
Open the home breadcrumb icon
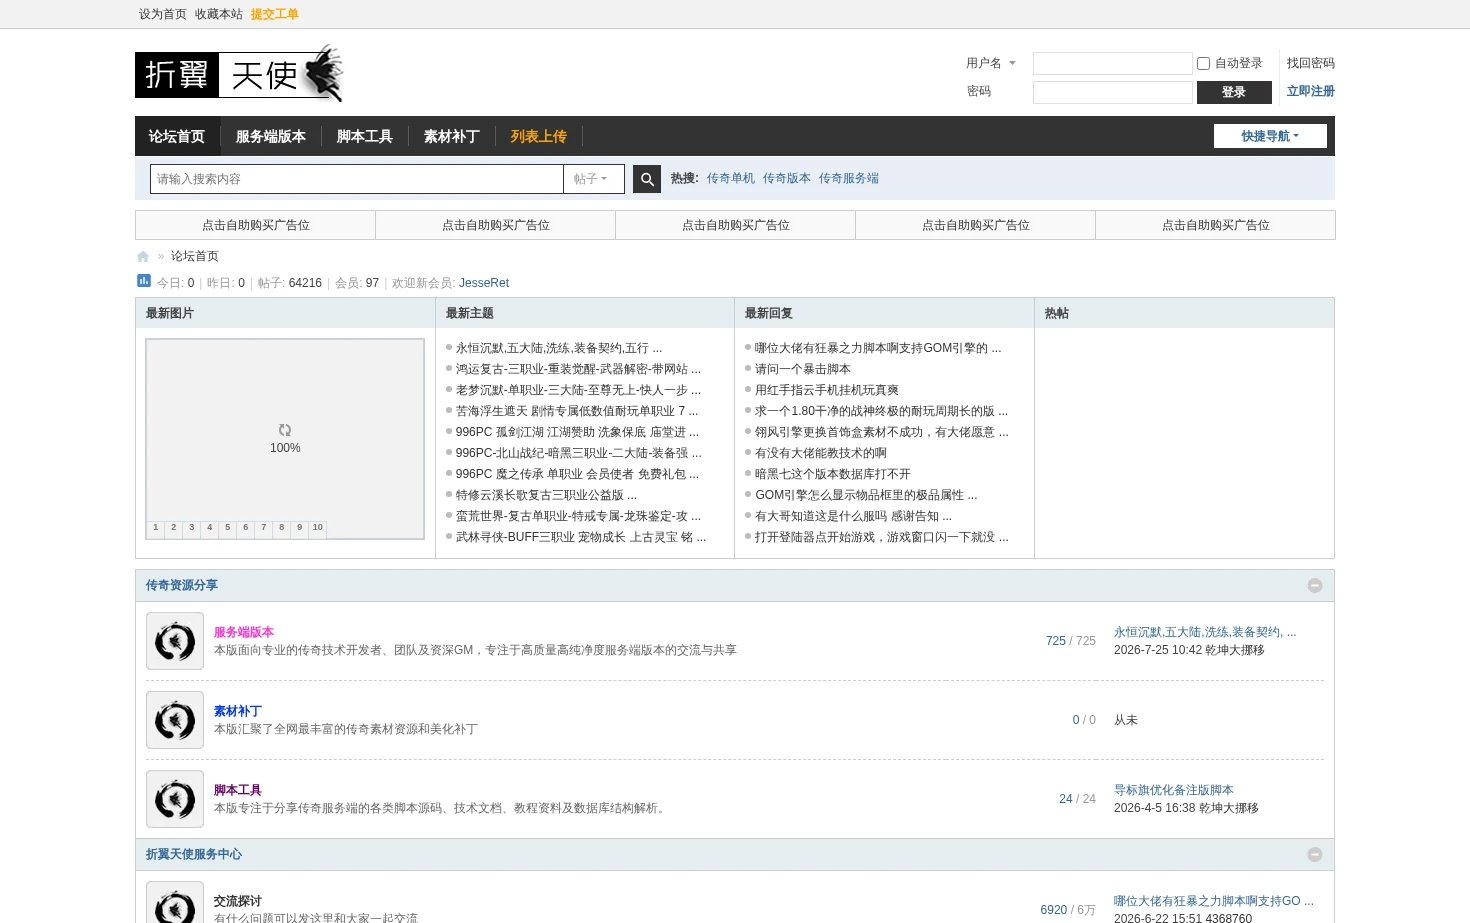pos(143,256)
